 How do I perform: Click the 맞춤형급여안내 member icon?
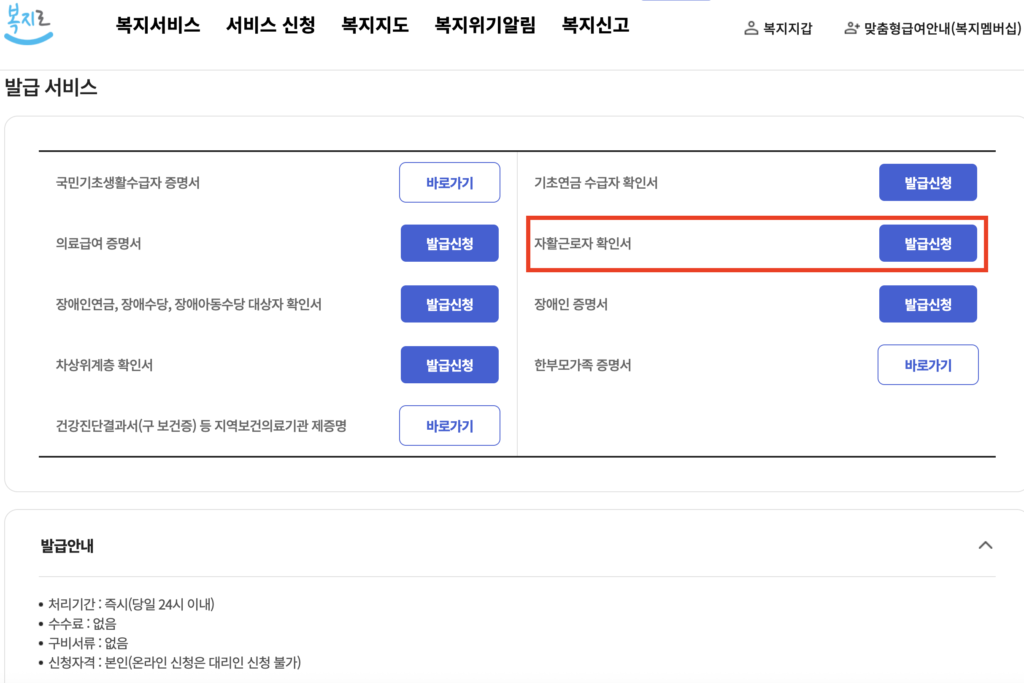point(852,29)
